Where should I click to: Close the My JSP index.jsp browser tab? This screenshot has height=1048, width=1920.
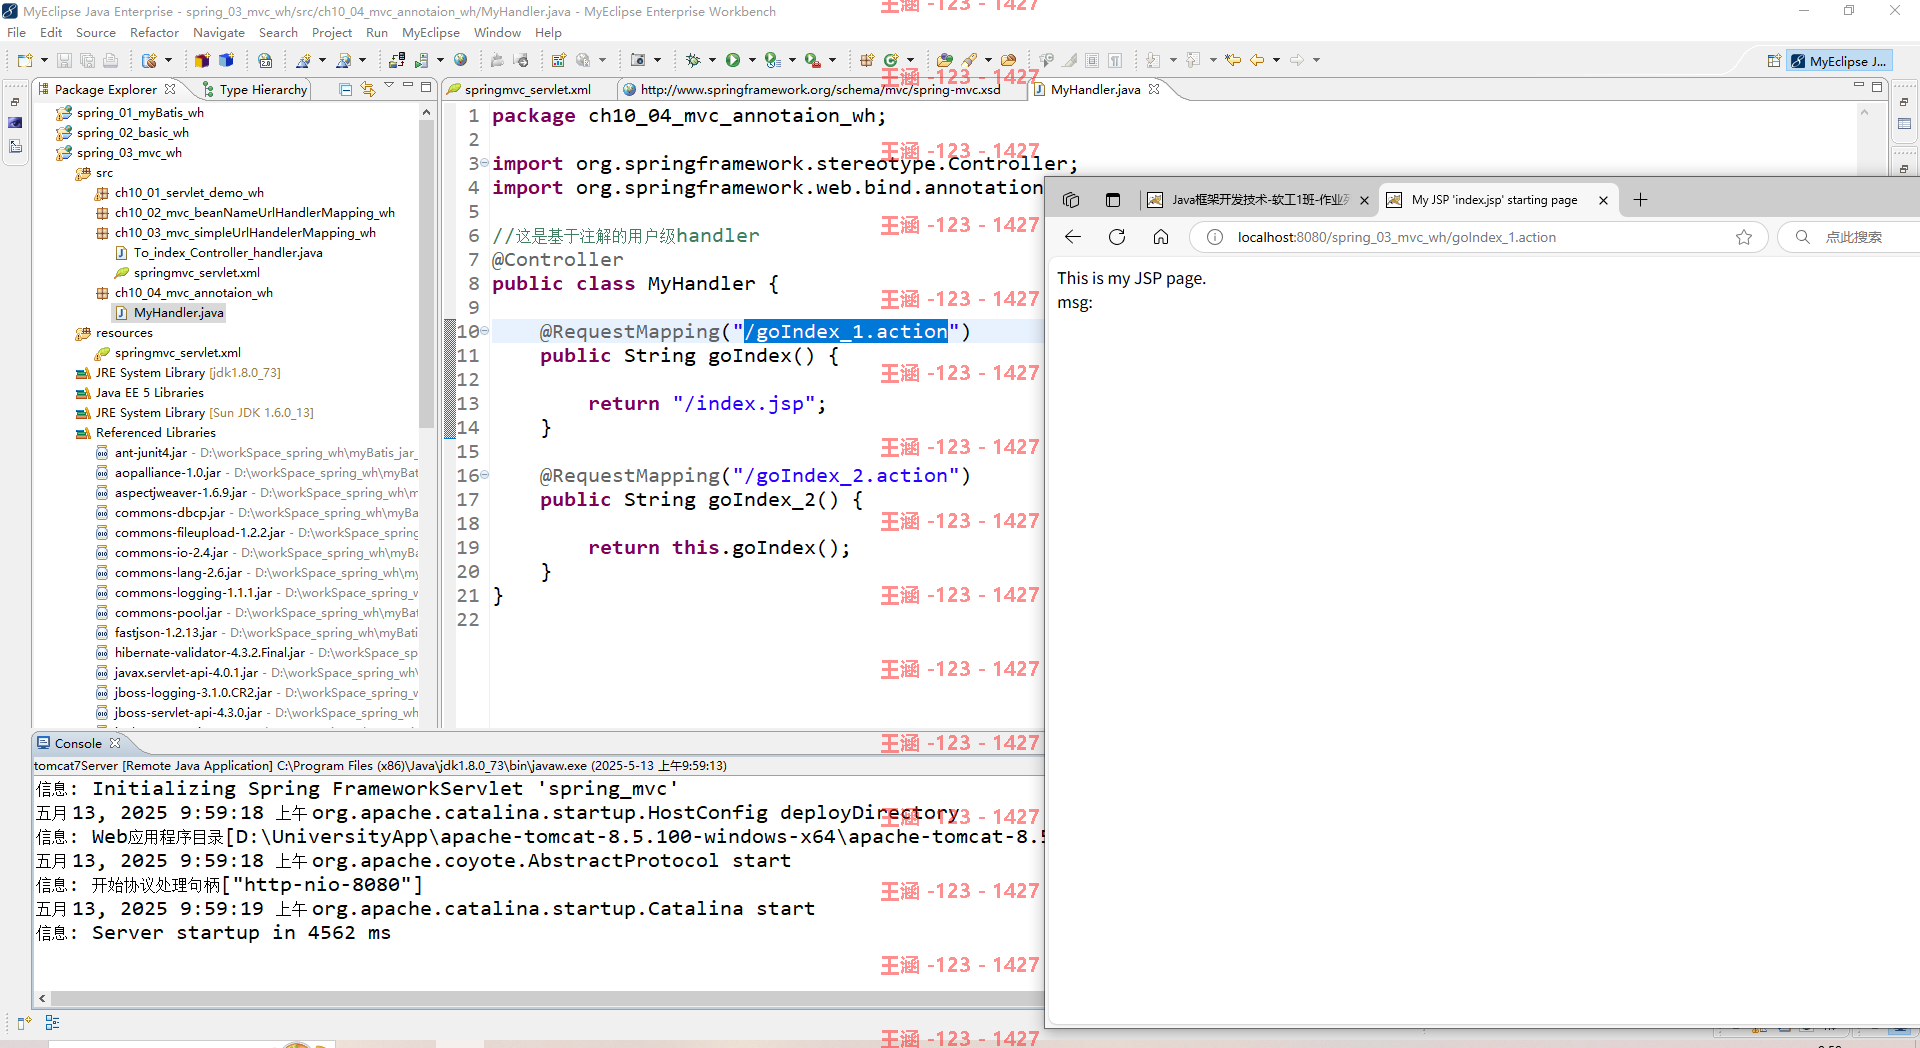1603,200
